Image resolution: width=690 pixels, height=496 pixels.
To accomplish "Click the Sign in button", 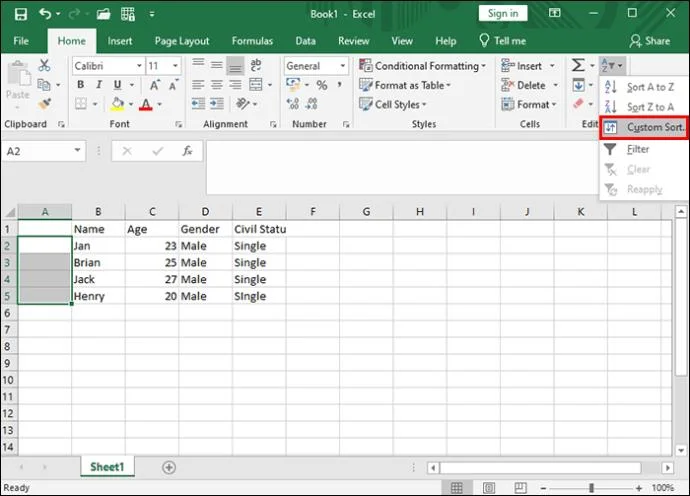I will point(503,14).
